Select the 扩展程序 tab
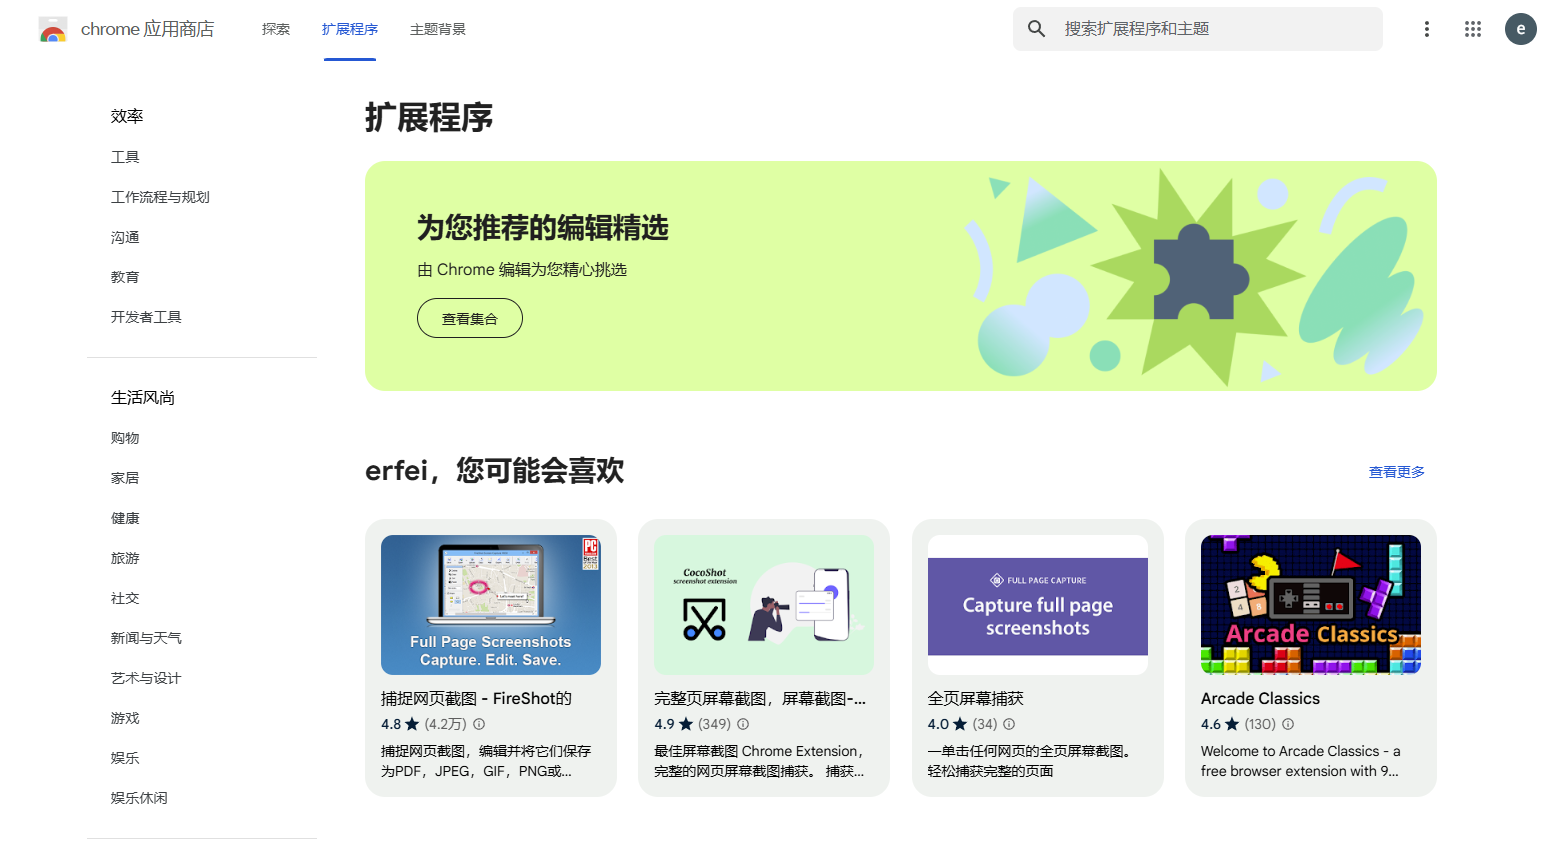 click(x=350, y=29)
